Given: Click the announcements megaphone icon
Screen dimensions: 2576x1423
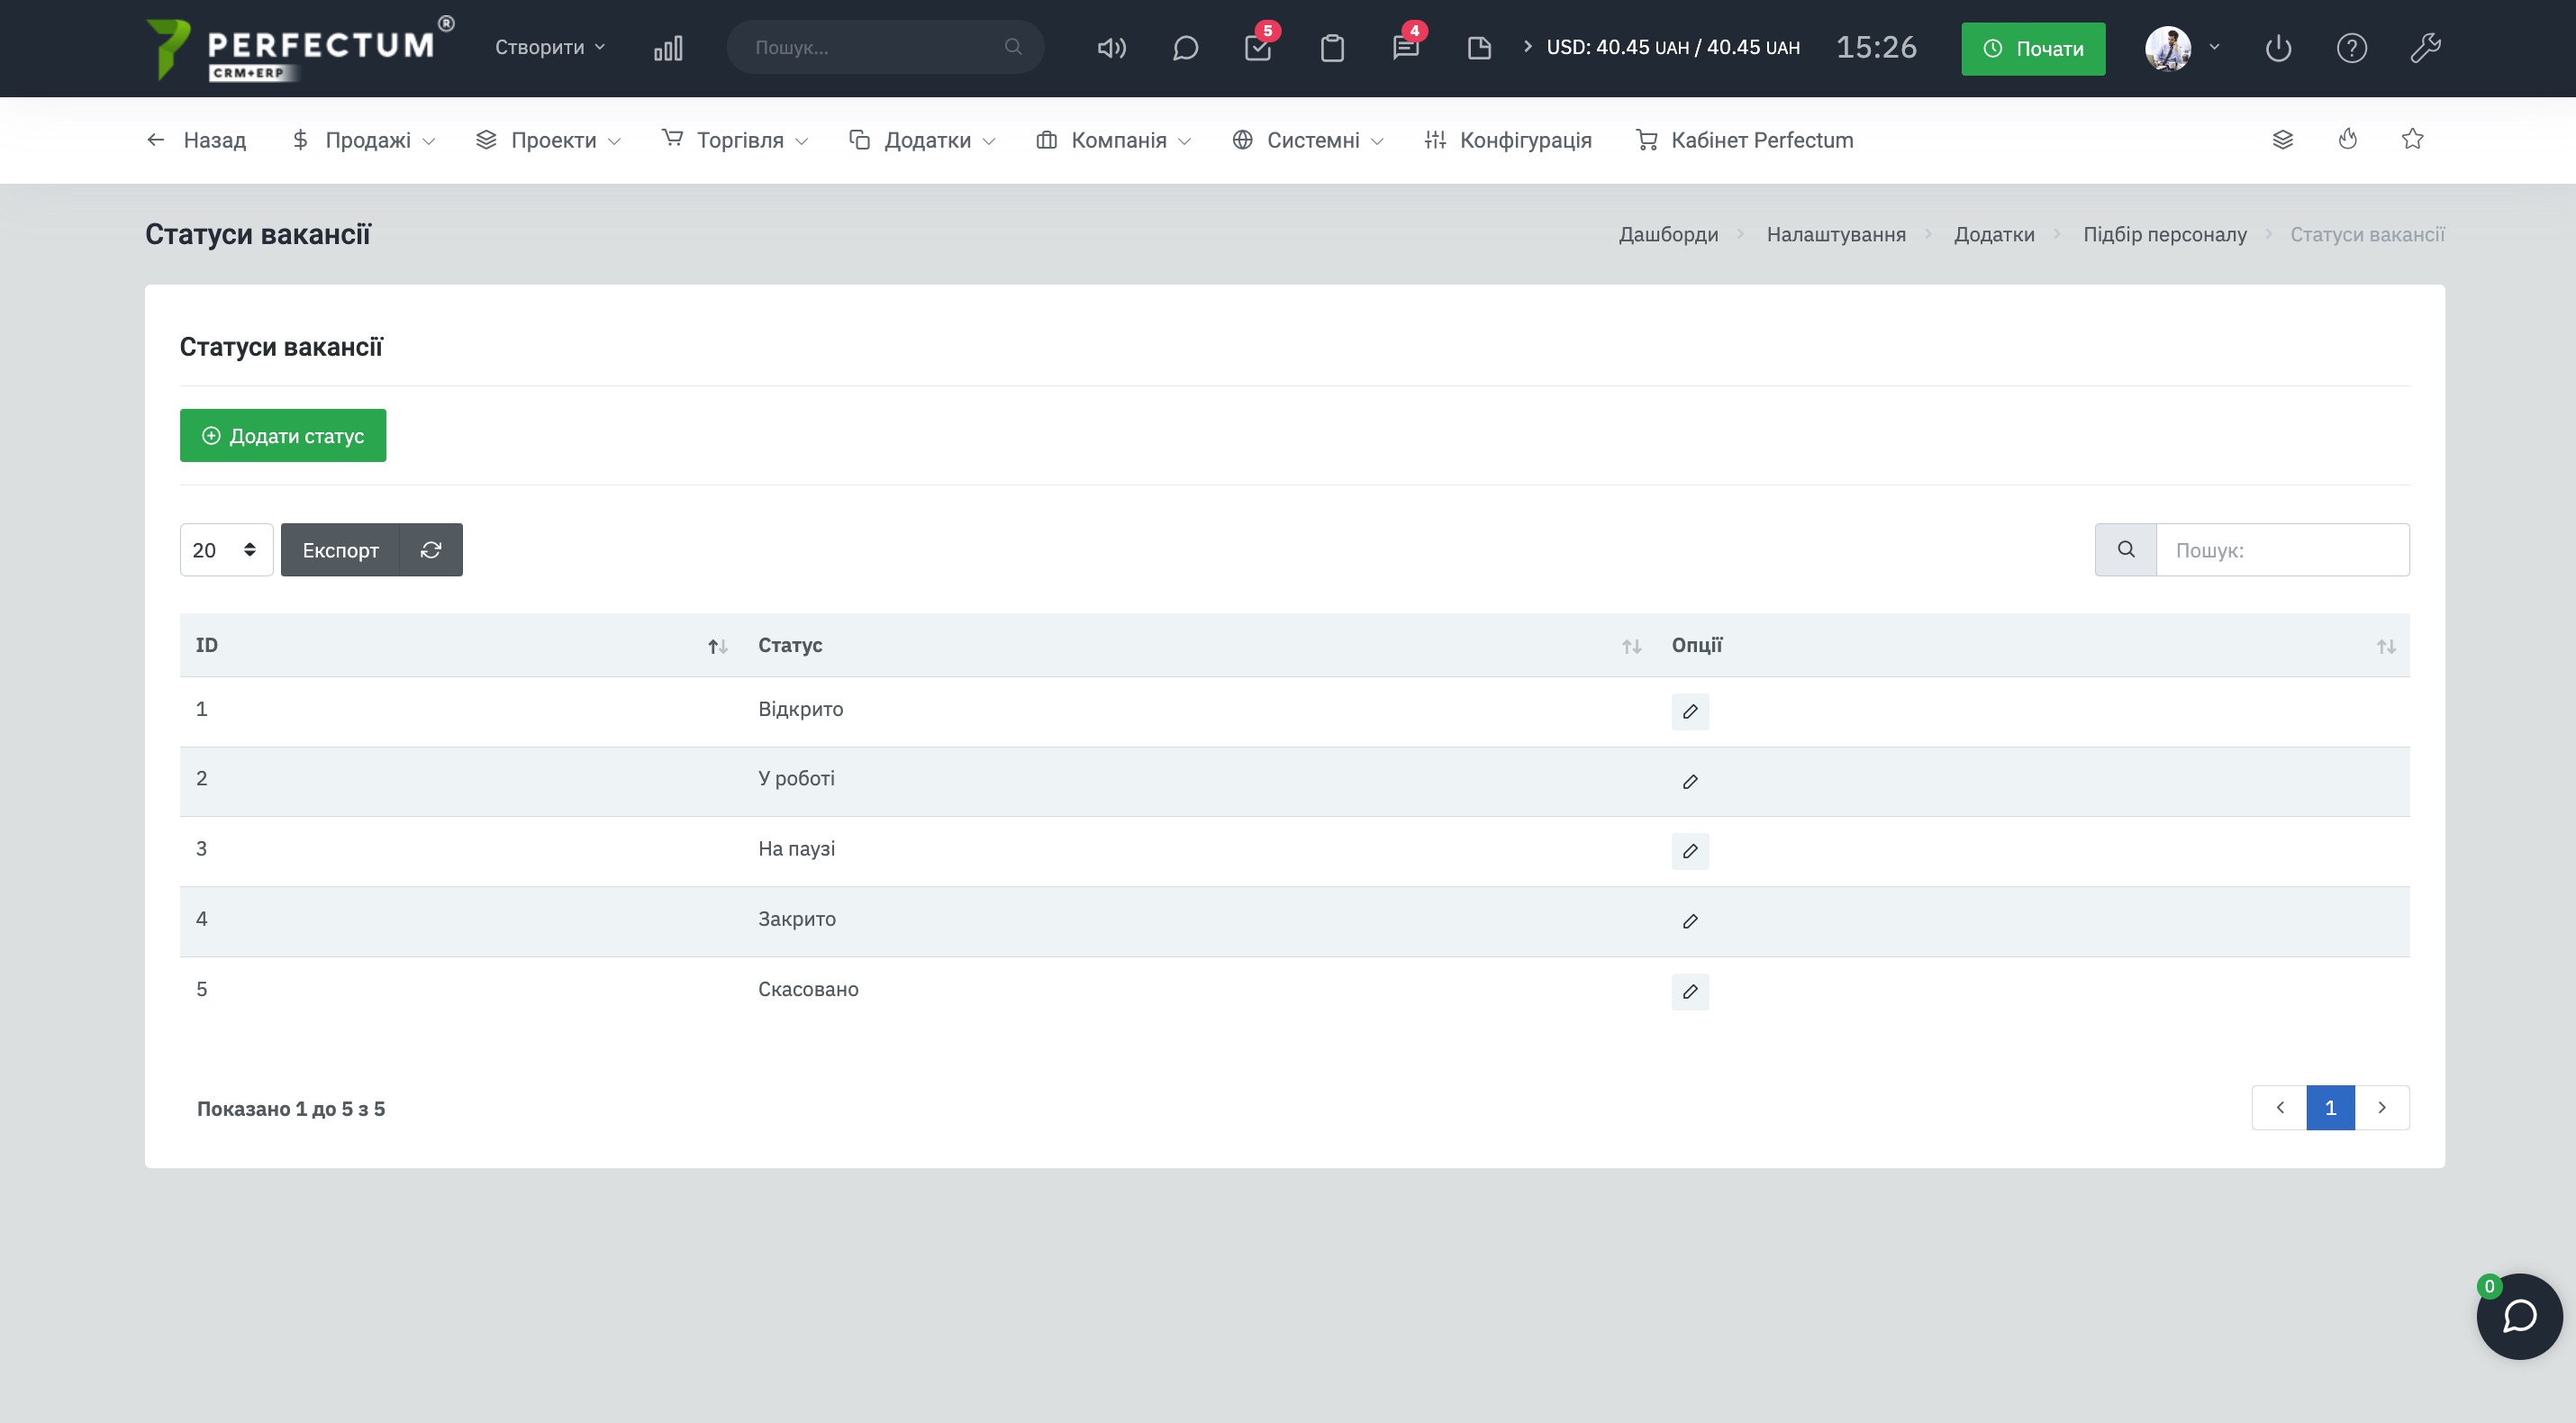Looking at the screenshot, I should click(x=1111, y=48).
